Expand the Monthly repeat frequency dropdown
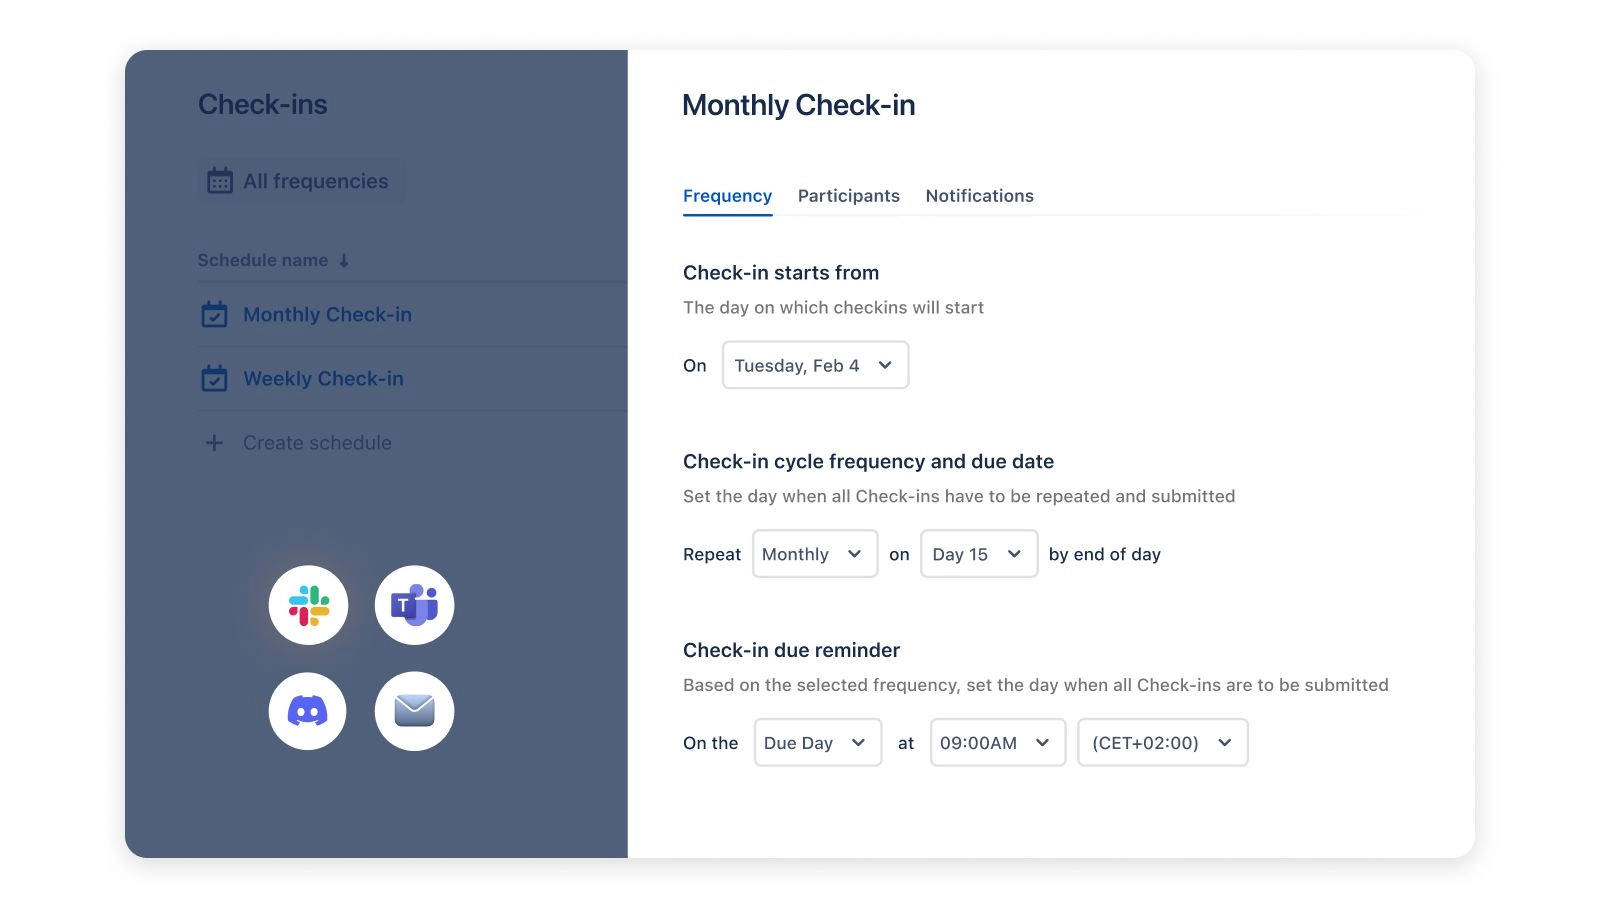Image resolution: width=1600 pixels, height=908 pixels. click(814, 554)
